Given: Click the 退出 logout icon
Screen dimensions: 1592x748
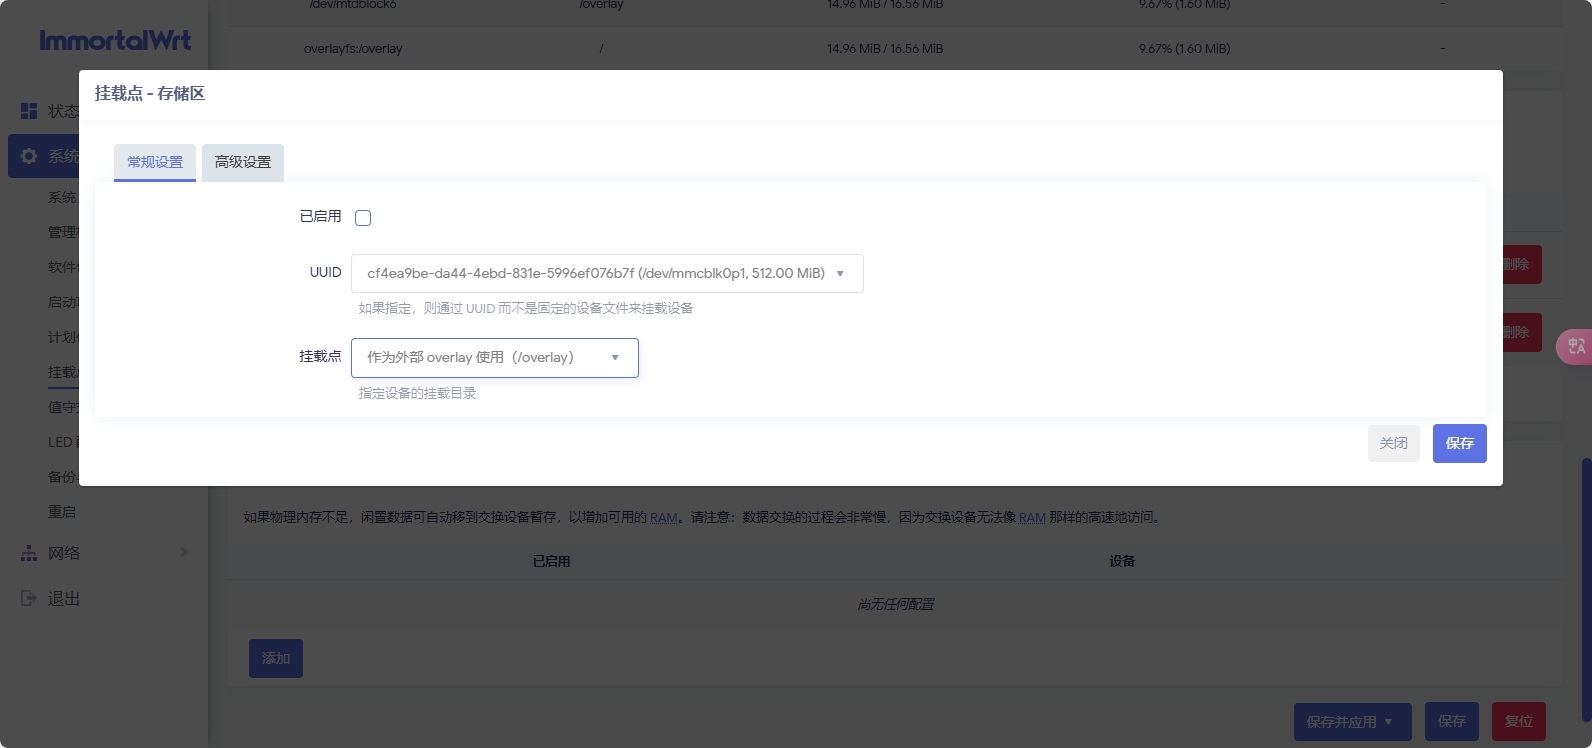Looking at the screenshot, I should [x=29, y=598].
